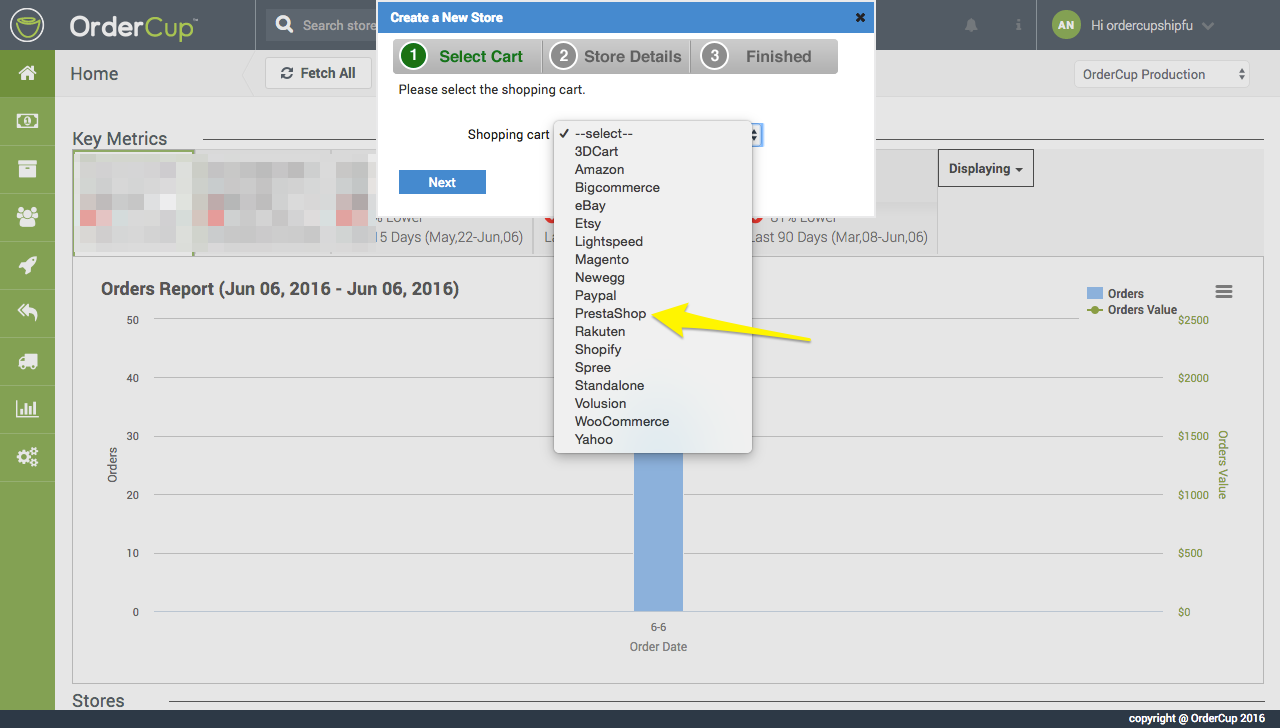Open the bar chart reports sidebar icon
The height and width of the screenshot is (728, 1280).
(27, 408)
